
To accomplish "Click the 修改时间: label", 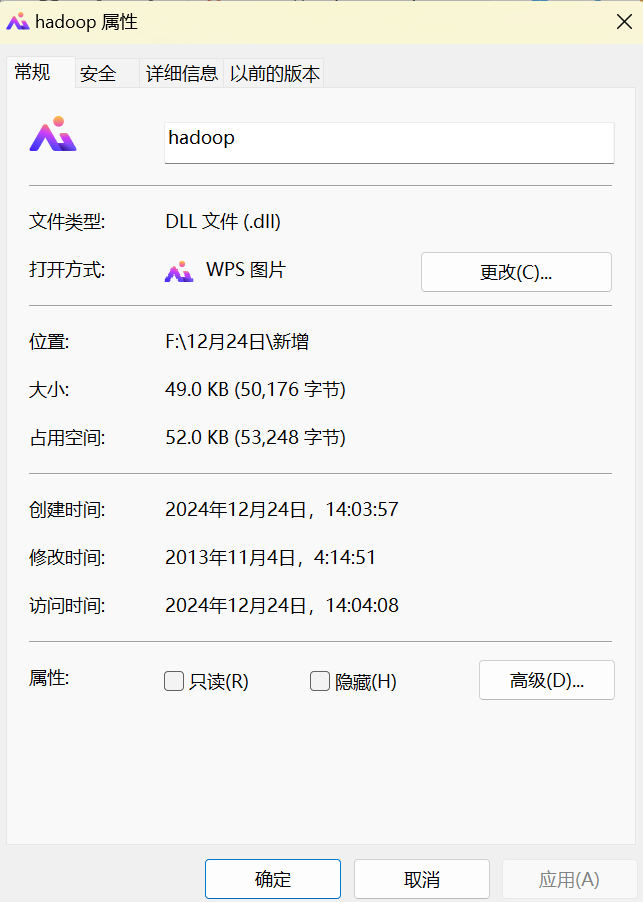I will click(67, 558).
